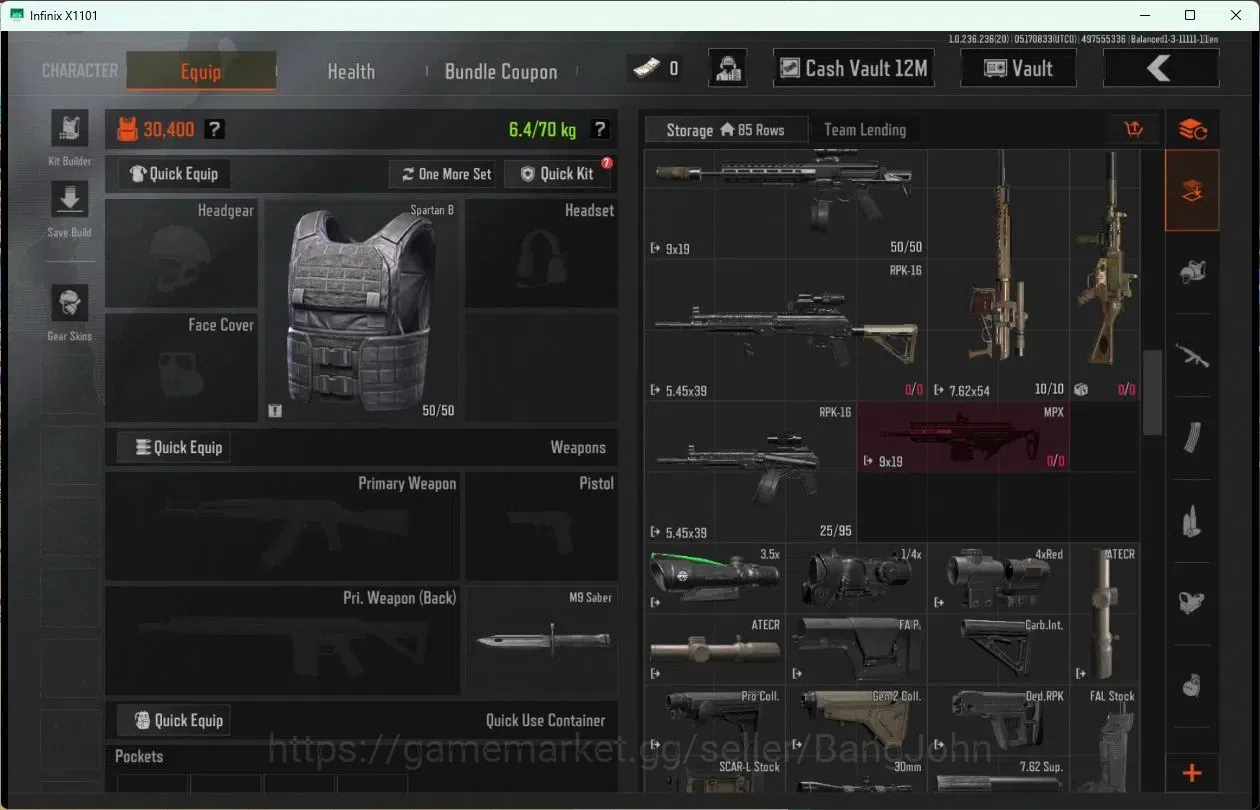Click the Save Build download icon
Image resolution: width=1260 pixels, height=810 pixels.
click(x=69, y=200)
